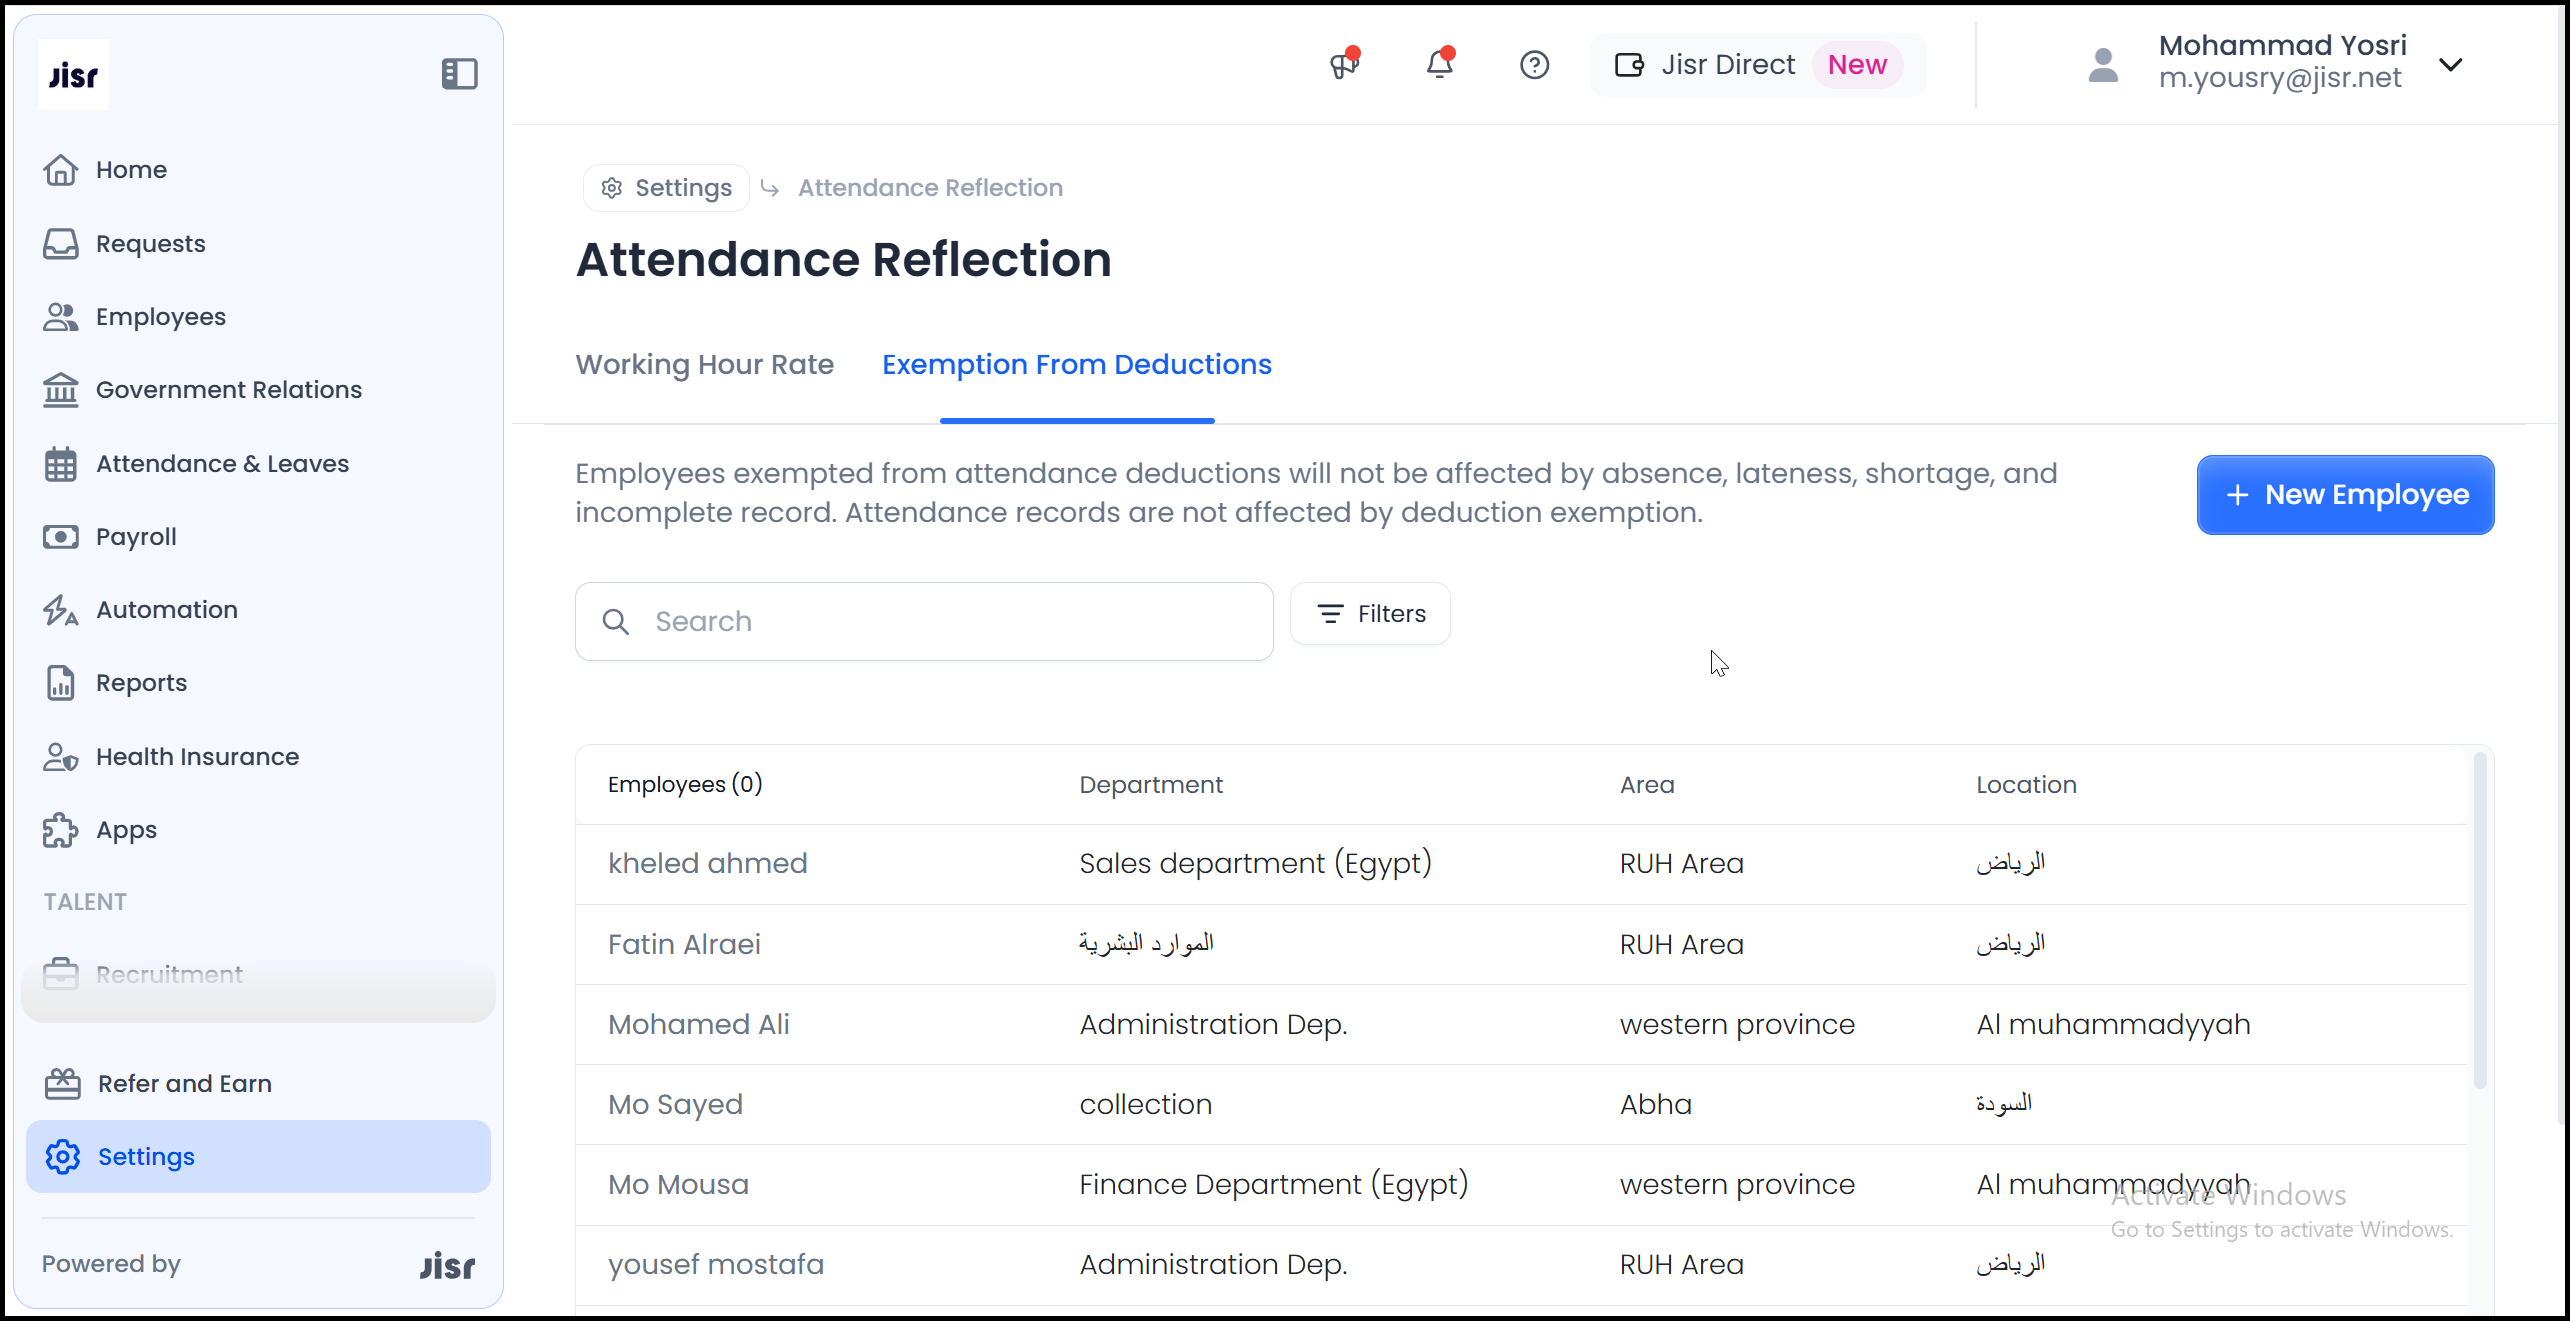
Task: Open Payroll from sidebar
Action: [x=136, y=537]
